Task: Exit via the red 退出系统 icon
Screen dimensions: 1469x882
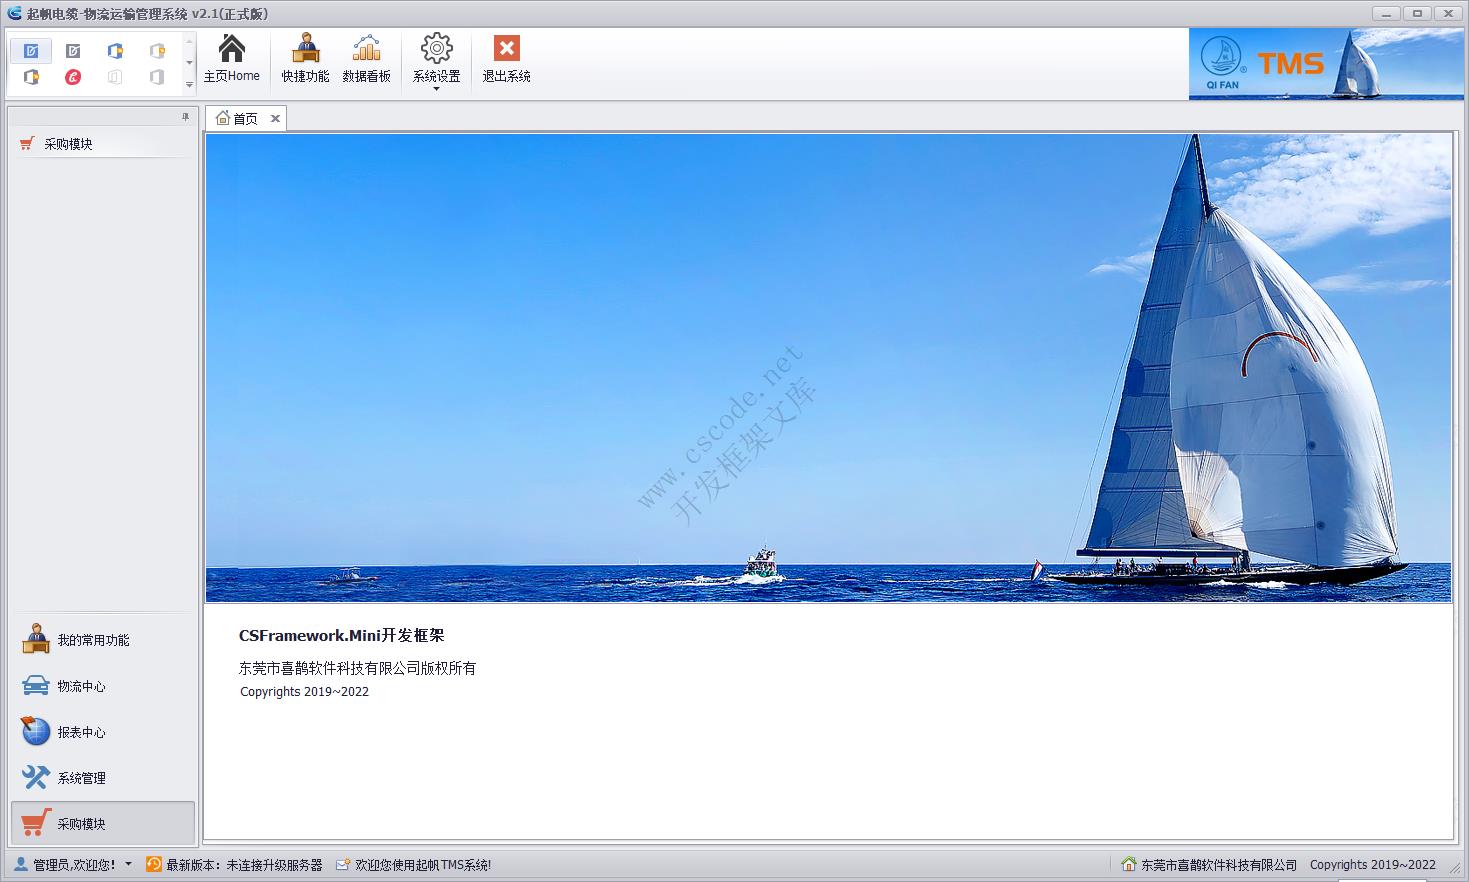Action: pos(505,58)
